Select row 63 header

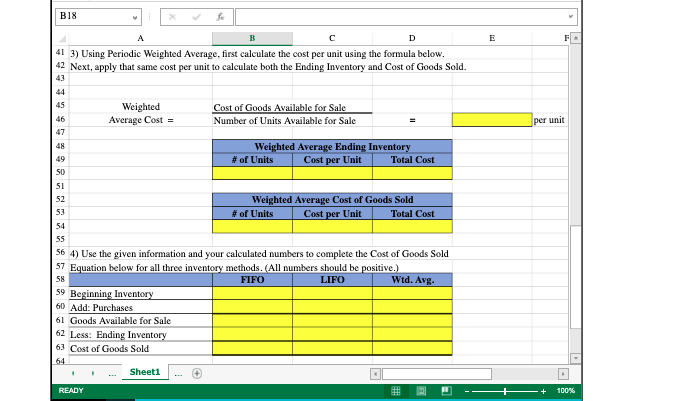[x=60, y=347]
